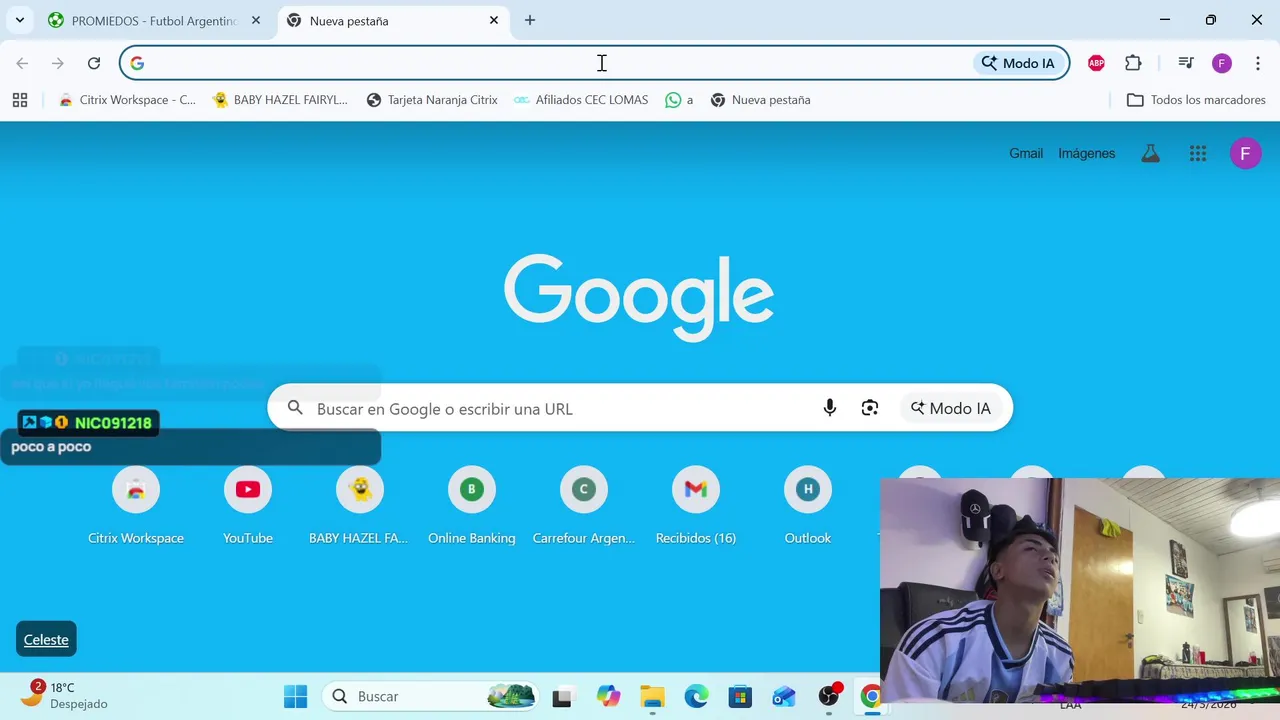
Task: Launch Copilot from the taskbar
Action: [608, 696]
